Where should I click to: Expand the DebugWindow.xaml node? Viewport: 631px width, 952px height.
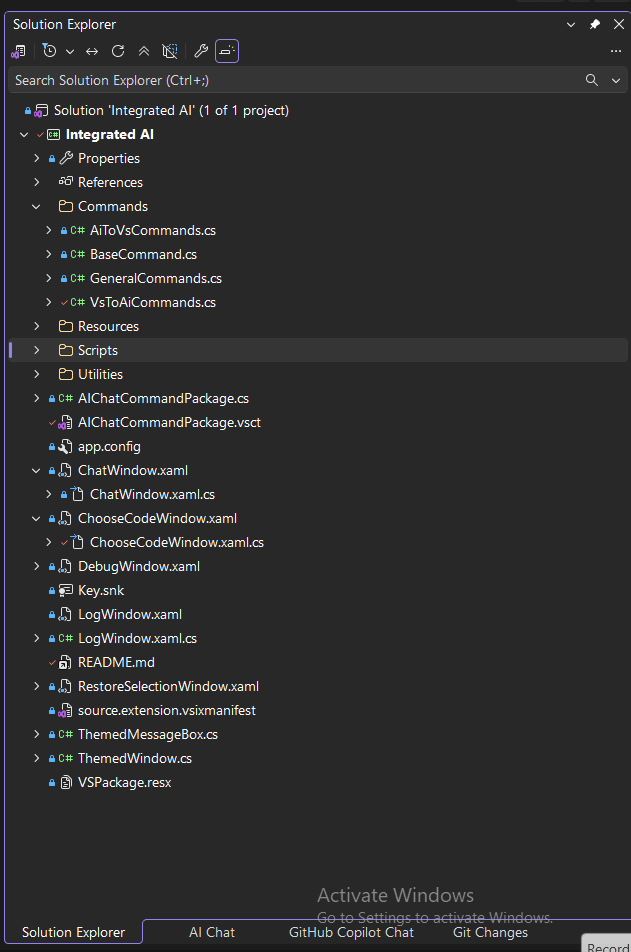coord(36,566)
